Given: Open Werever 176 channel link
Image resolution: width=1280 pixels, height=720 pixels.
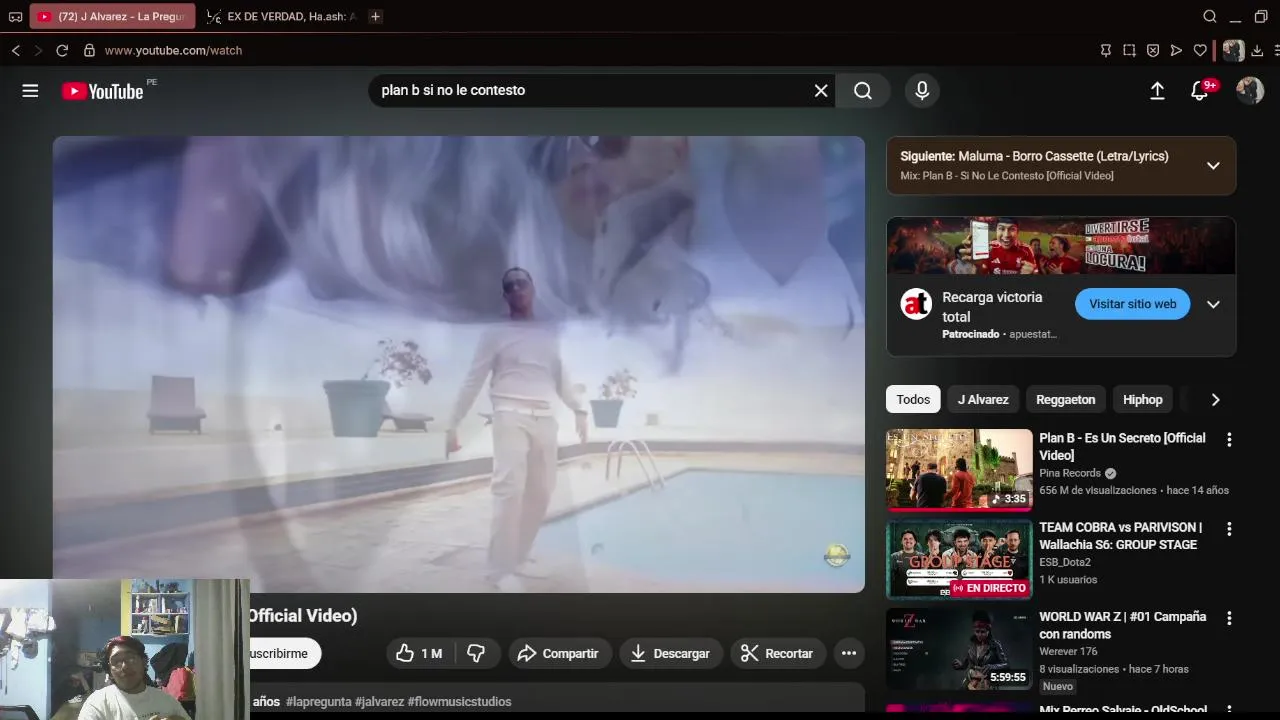Looking at the screenshot, I should (1068, 652).
